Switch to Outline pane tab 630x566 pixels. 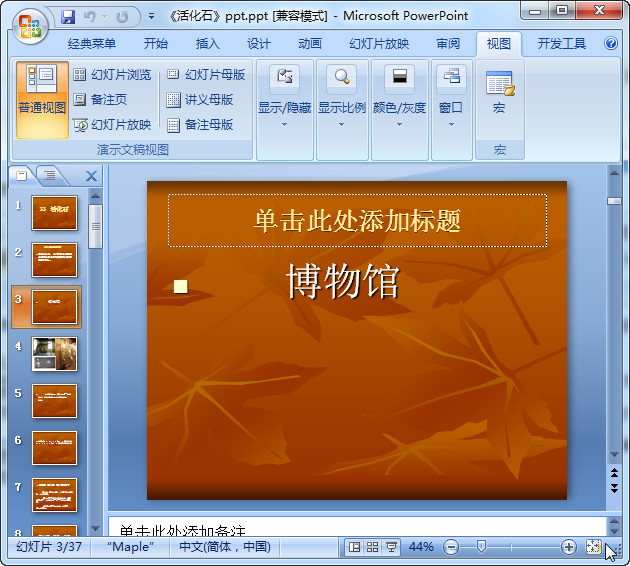[x=50, y=176]
